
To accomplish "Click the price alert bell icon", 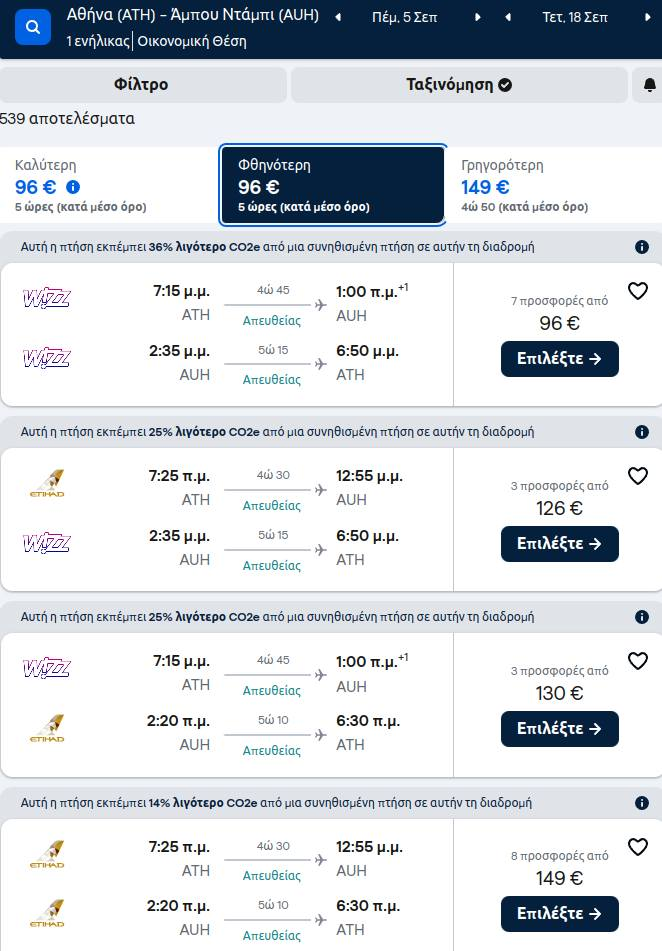I will (649, 85).
